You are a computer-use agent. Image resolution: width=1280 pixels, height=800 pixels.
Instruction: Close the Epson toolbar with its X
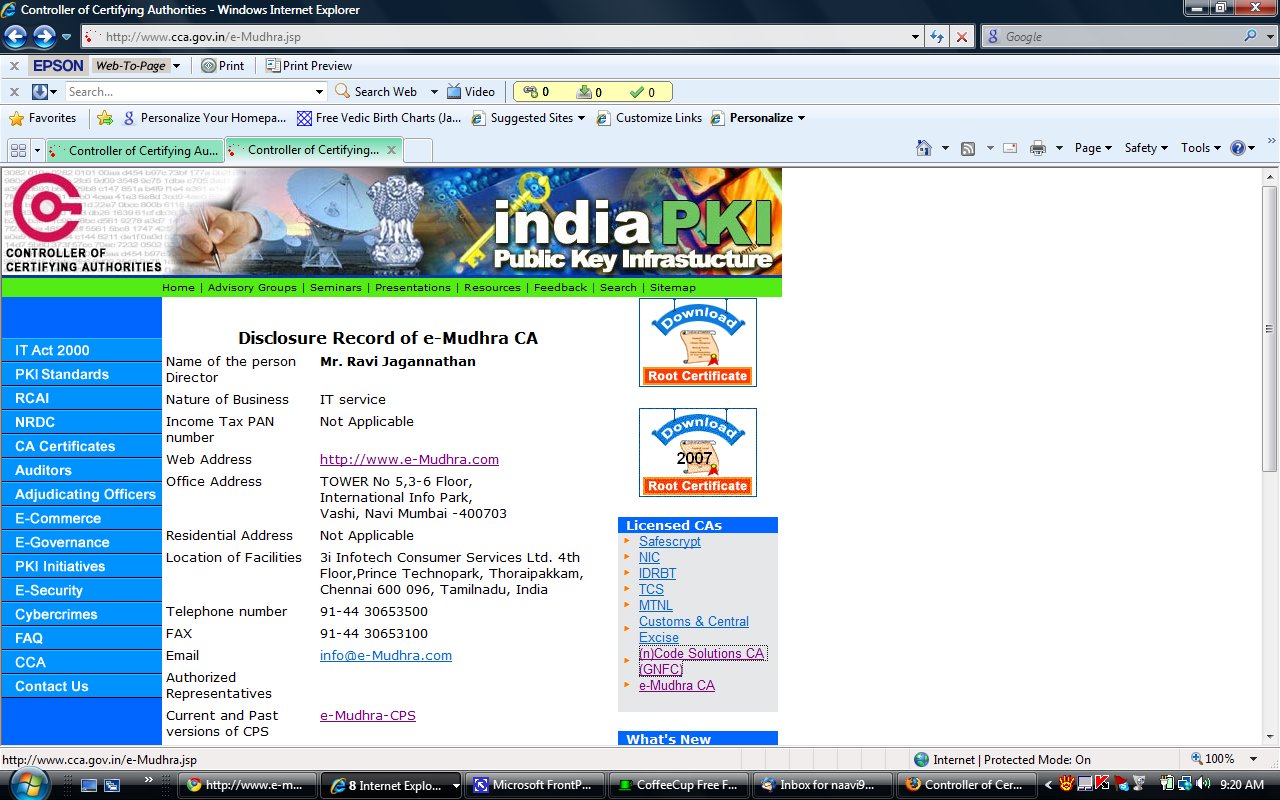point(14,66)
